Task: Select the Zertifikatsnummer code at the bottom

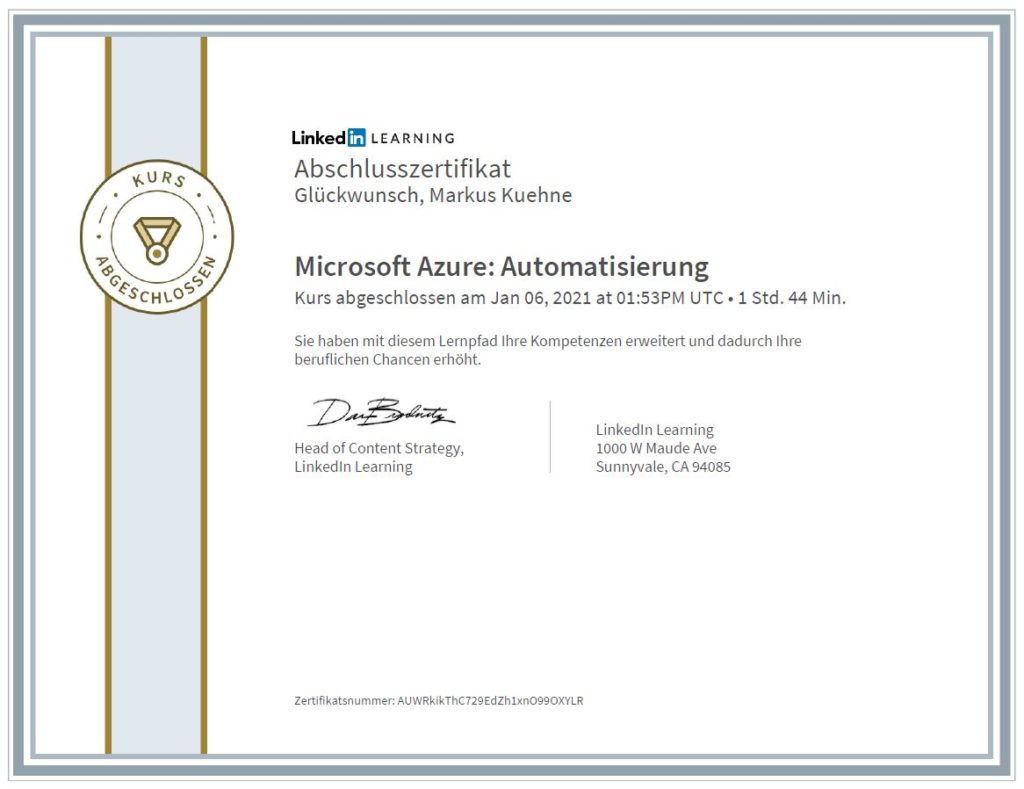Action: coord(490,701)
